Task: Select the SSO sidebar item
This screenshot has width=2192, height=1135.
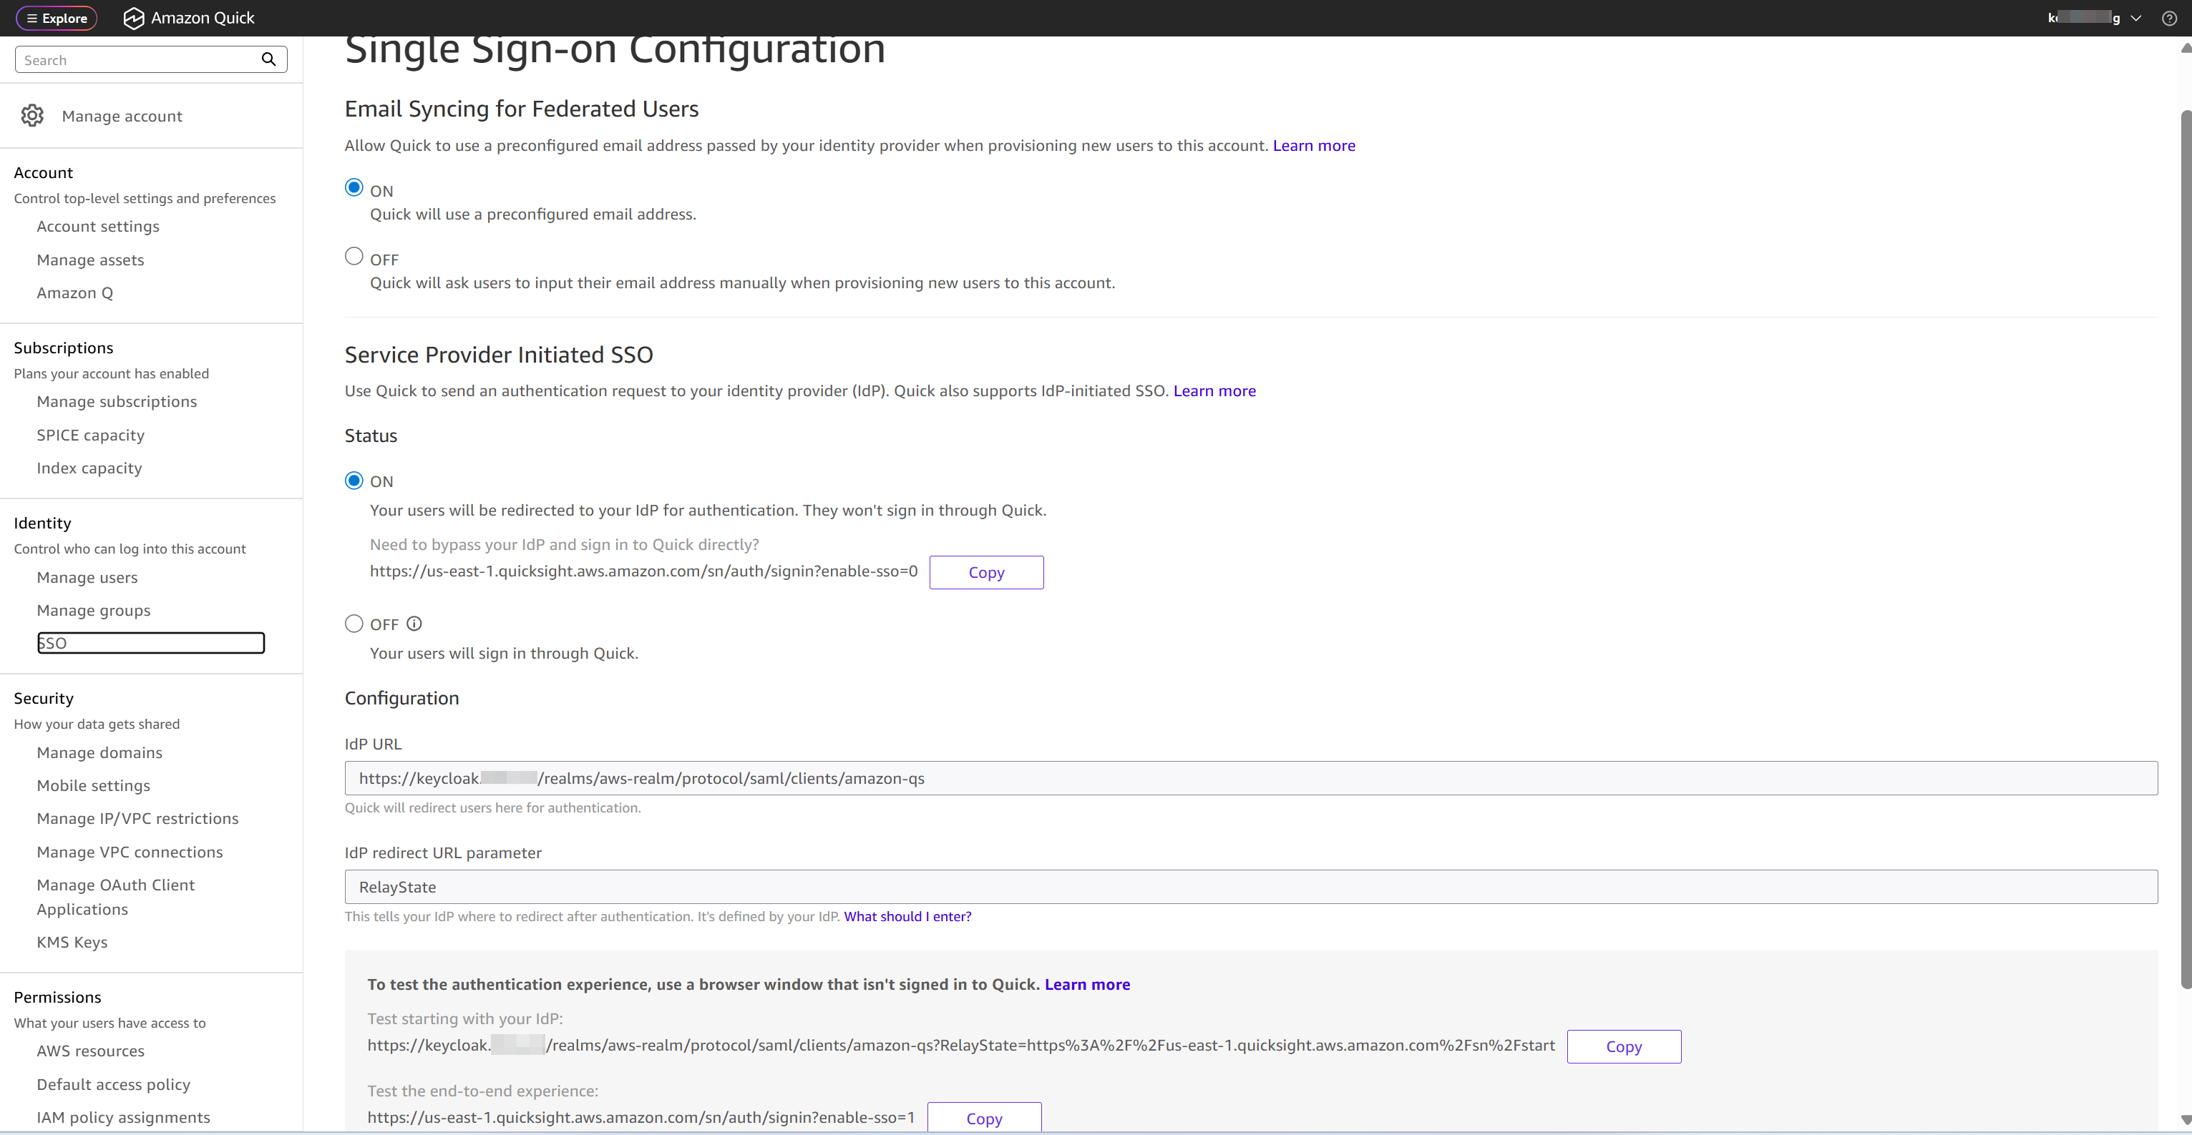Action: coord(151,643)
